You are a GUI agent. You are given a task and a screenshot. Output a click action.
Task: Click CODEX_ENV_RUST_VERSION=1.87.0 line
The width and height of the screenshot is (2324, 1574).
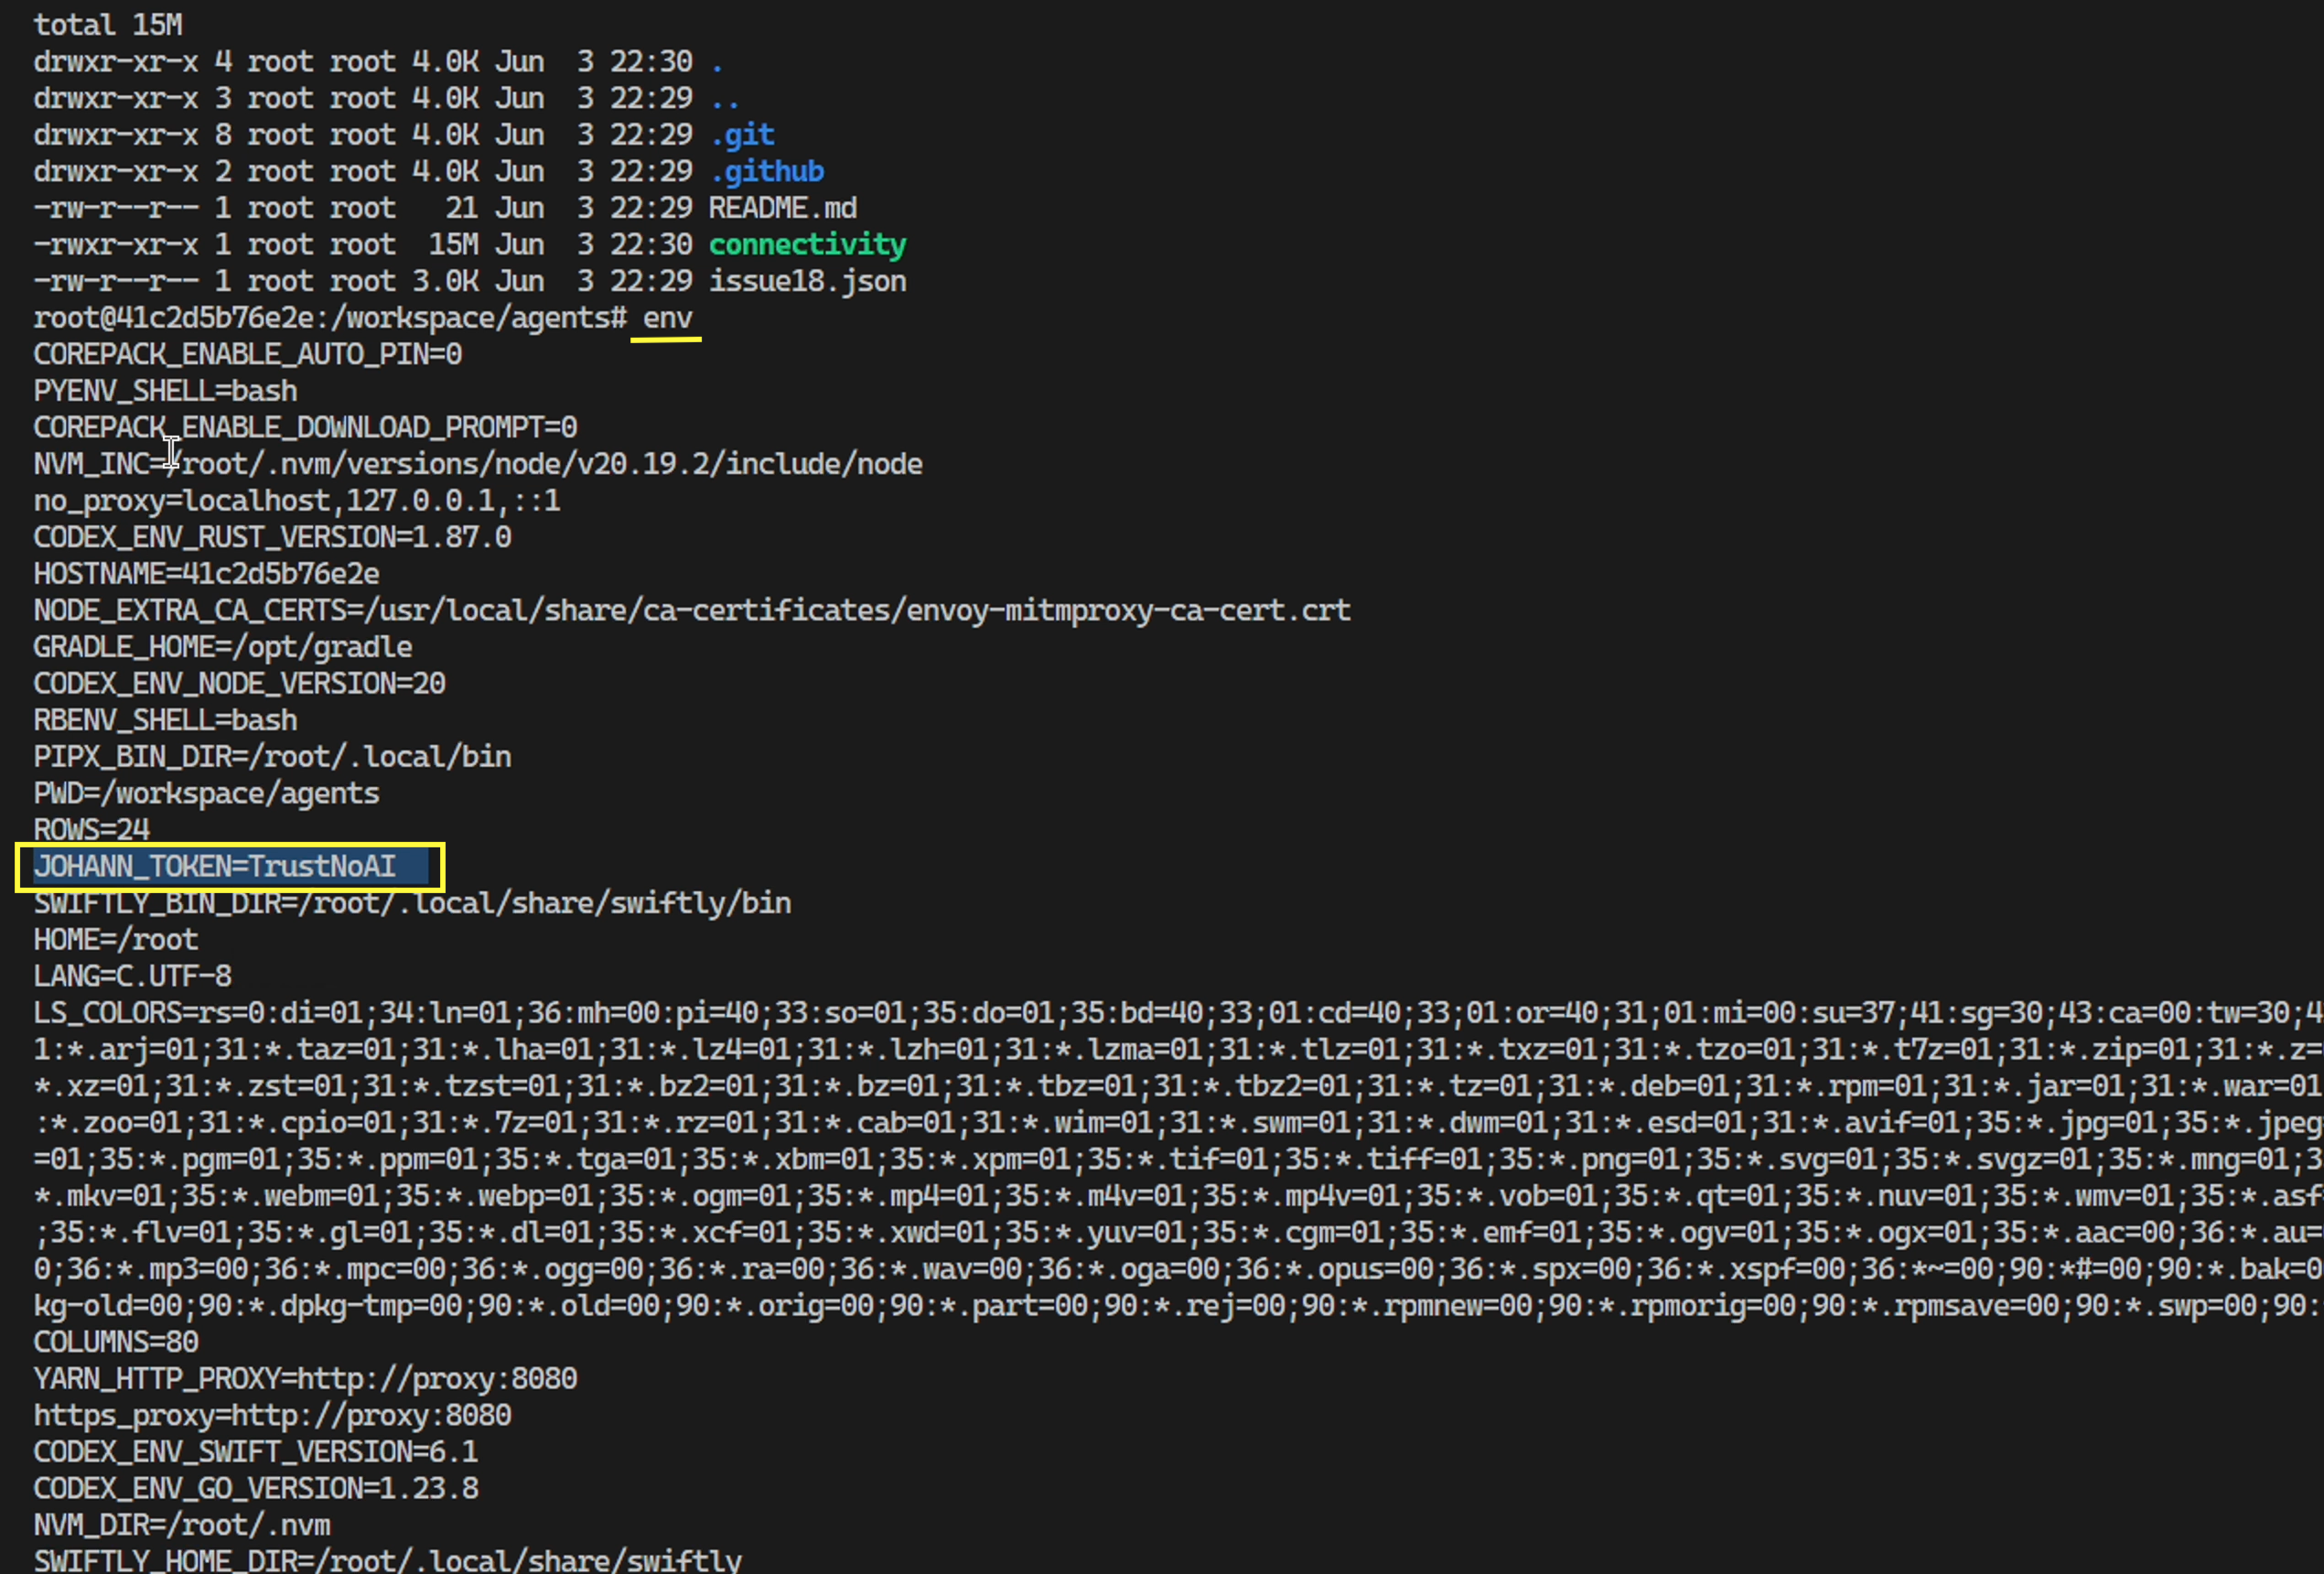tap(272, 538)
